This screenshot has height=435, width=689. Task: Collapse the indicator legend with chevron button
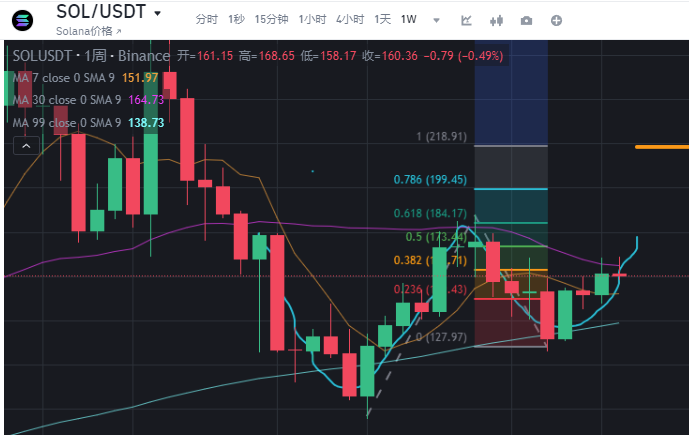click(x=23, y=147)
